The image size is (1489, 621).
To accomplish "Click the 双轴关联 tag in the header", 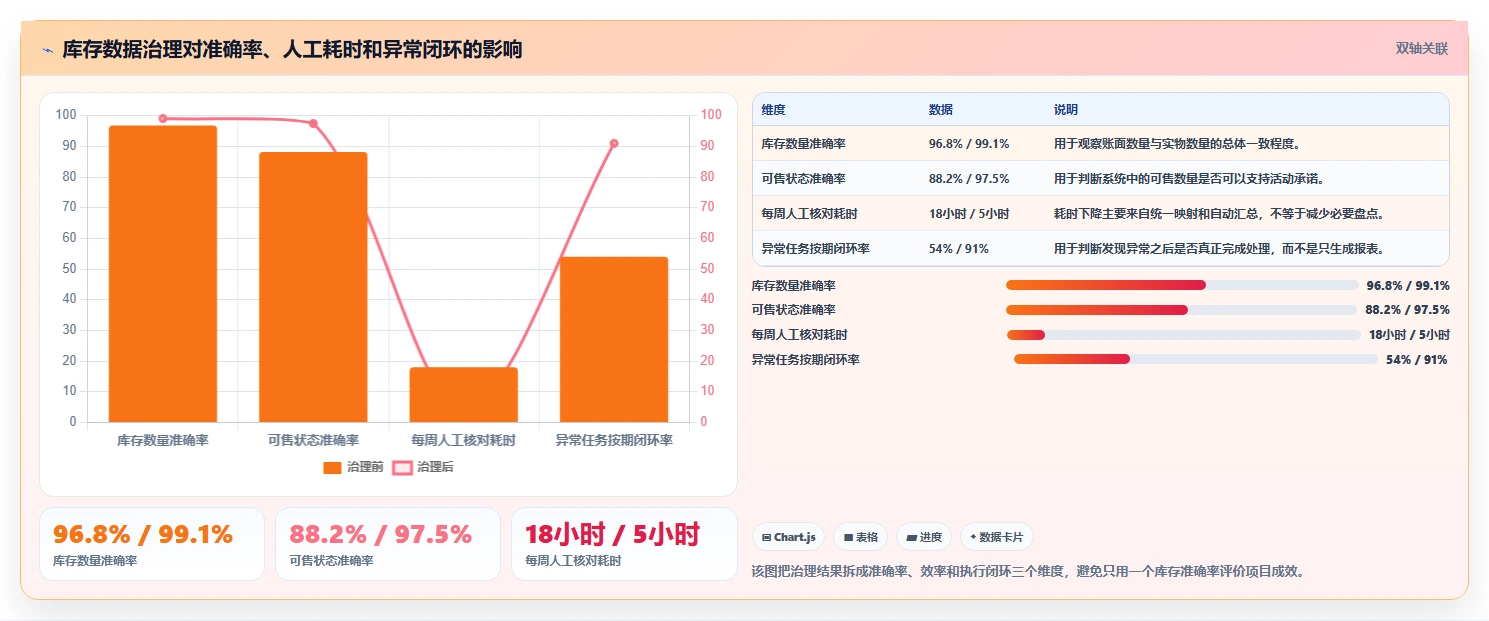I will click(1422, 49).
